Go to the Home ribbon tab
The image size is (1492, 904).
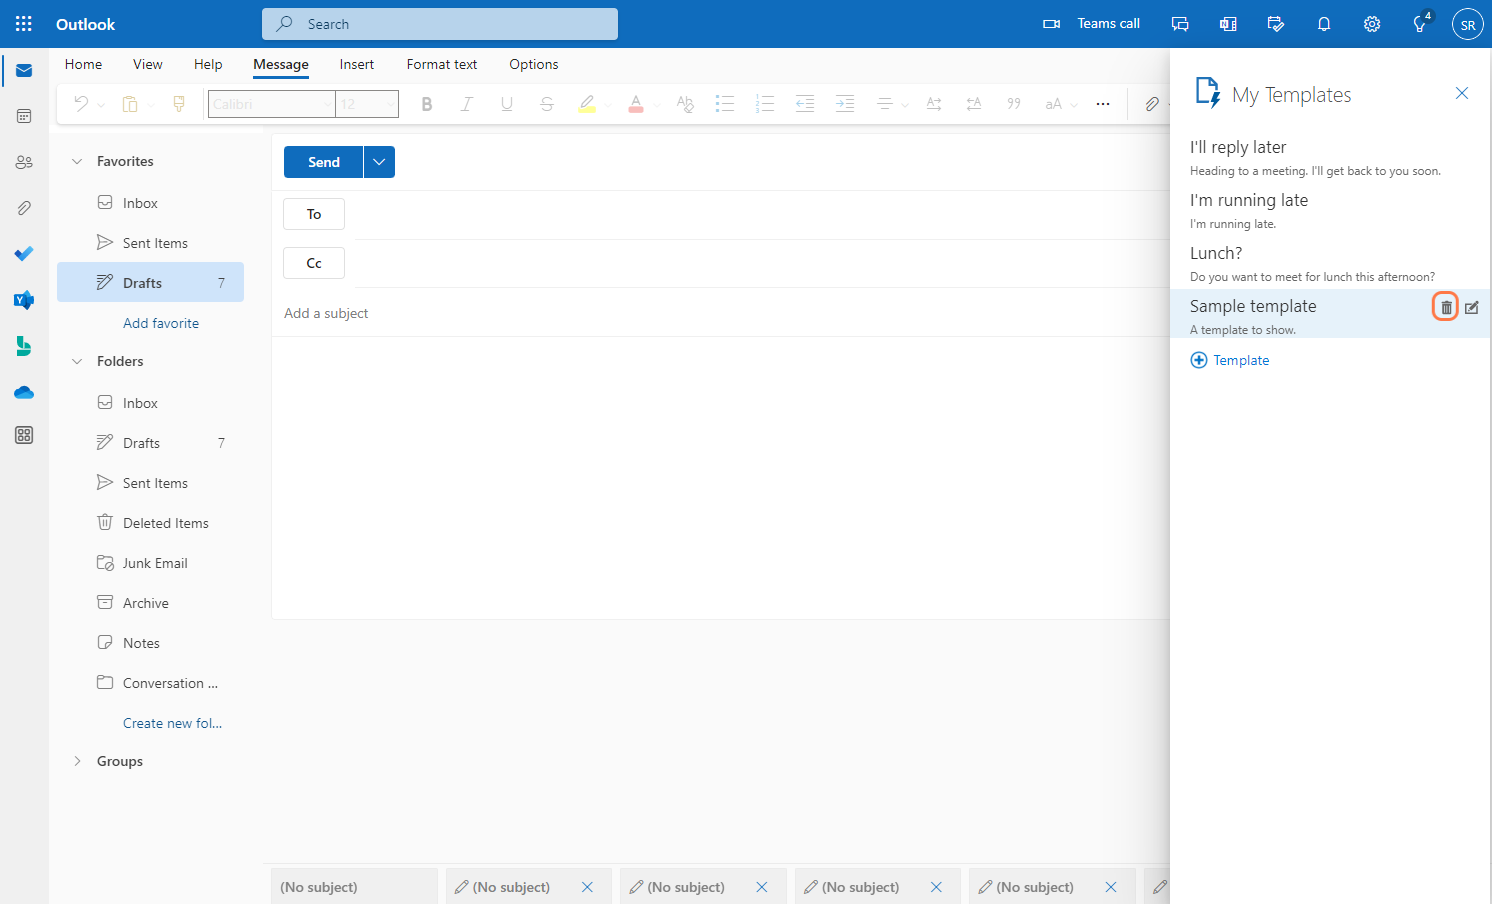tap(84, 64)
